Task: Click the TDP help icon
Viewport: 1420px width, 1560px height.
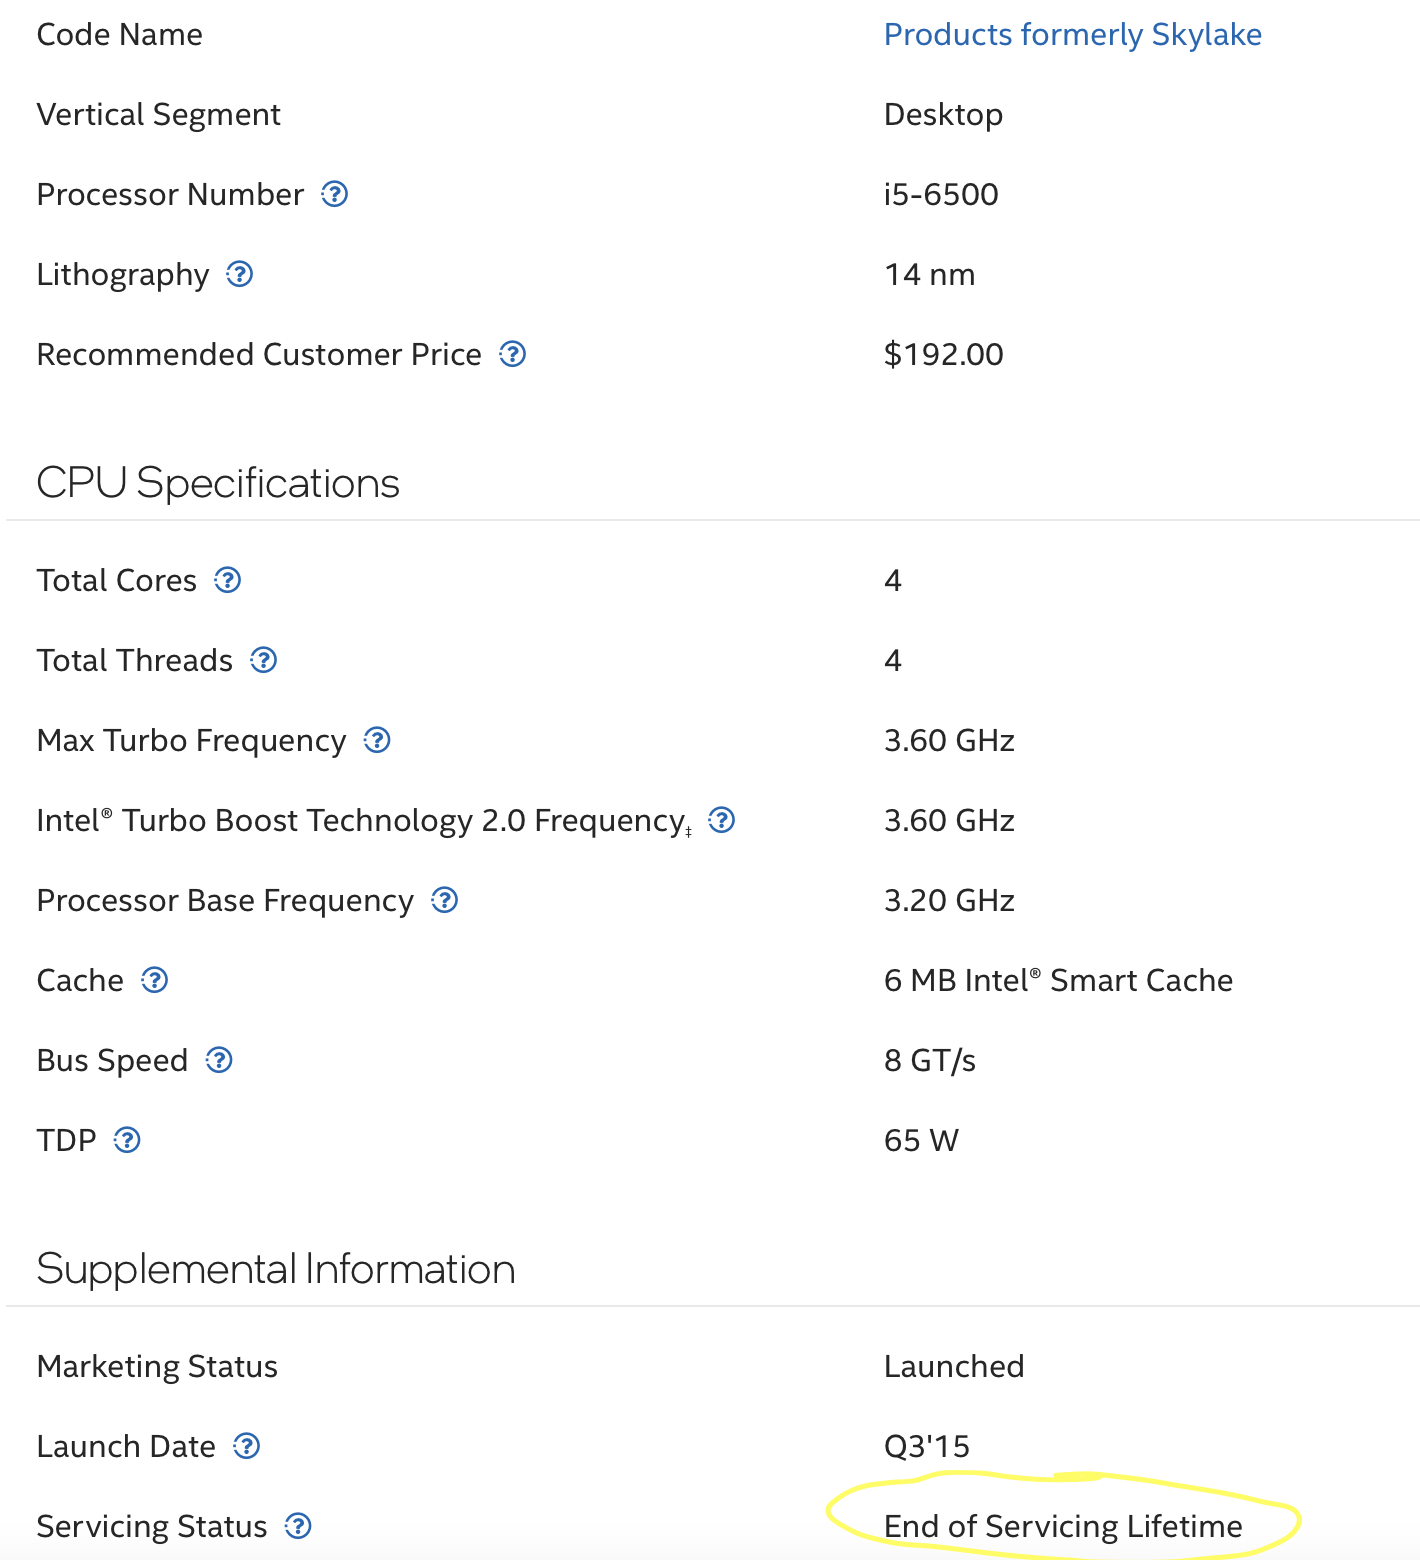Action: click(127, 1140)
